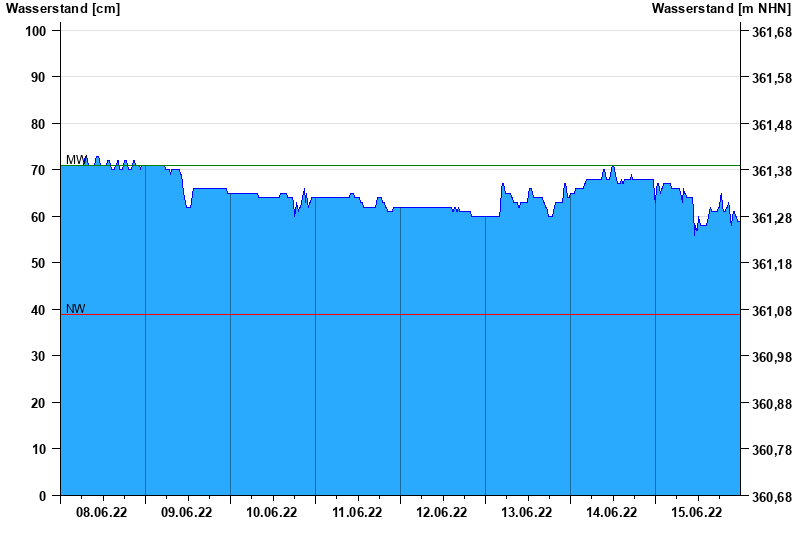Click the 361,18 value on the right axis
The width and height of the screenshot is (800, 550).
click(772, 264)
